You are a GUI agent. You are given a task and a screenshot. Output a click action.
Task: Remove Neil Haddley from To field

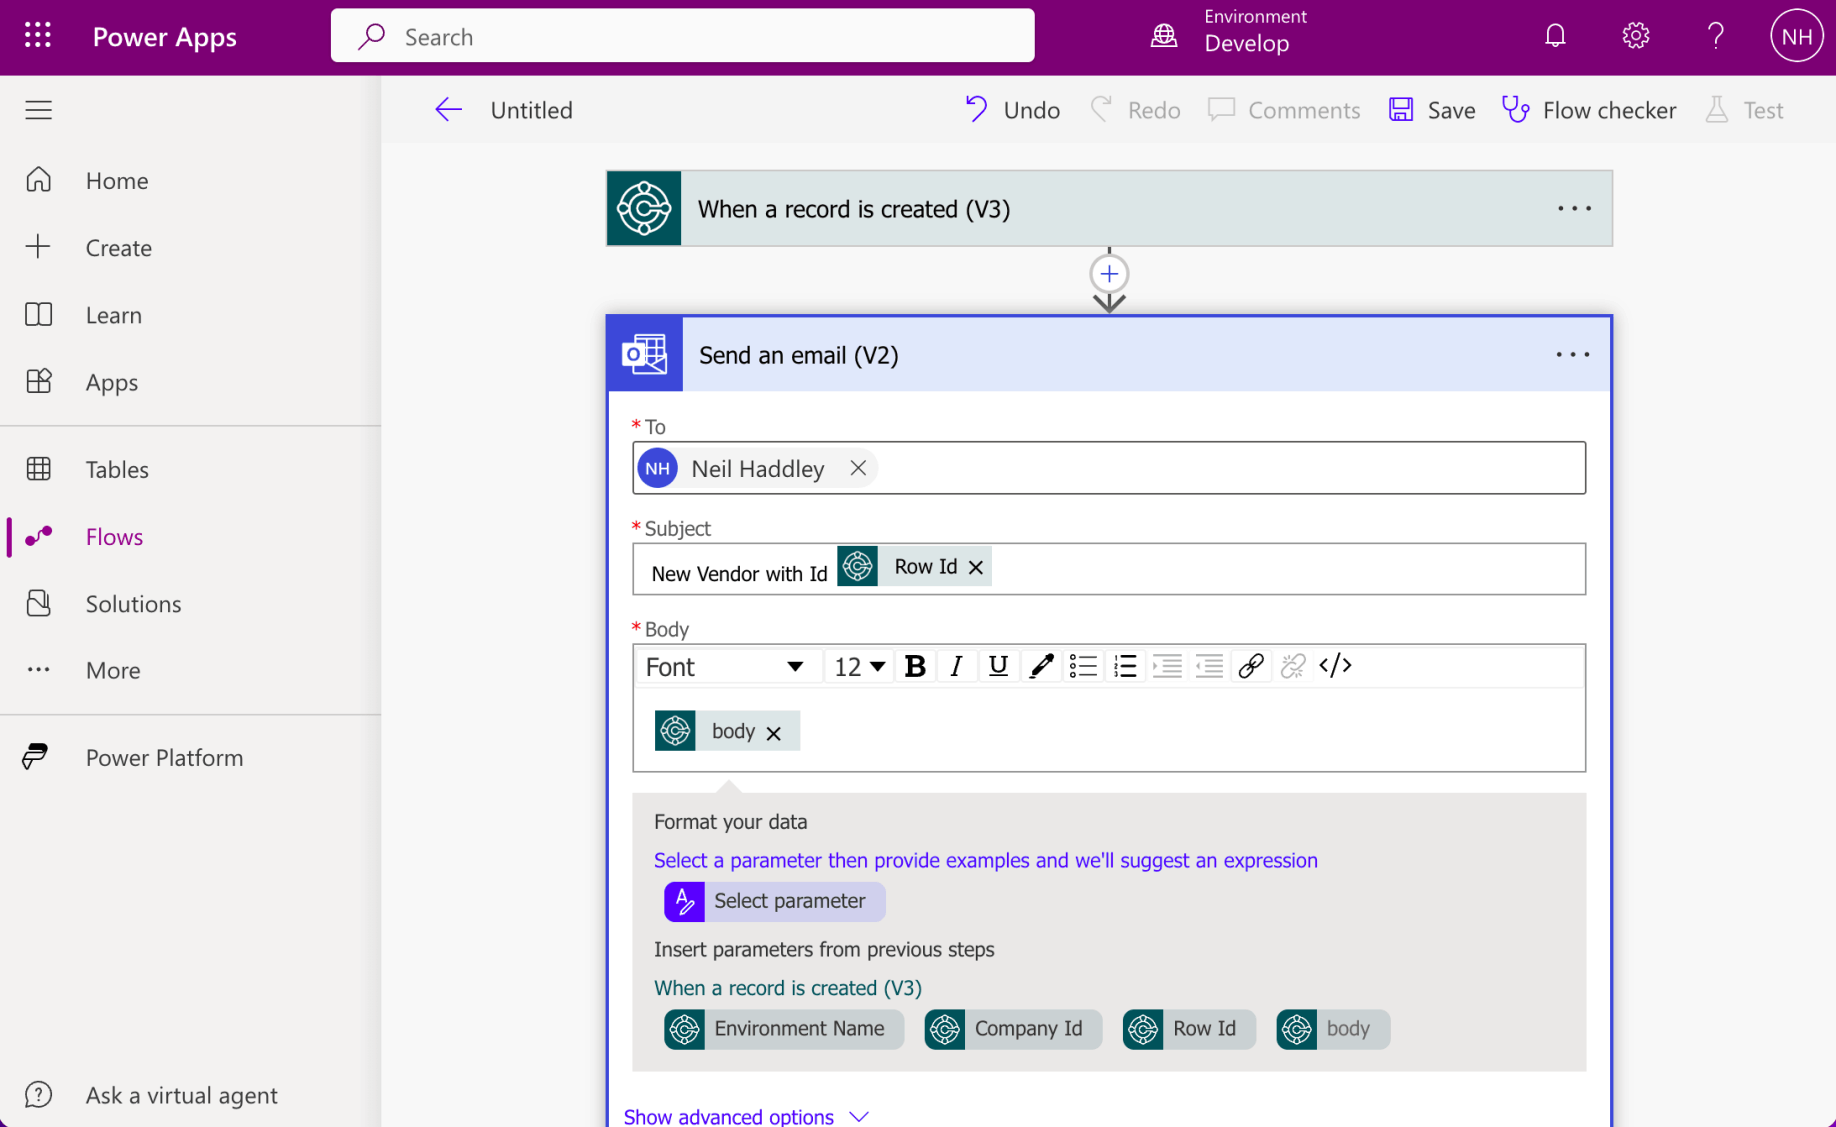[x=857, y=468]
